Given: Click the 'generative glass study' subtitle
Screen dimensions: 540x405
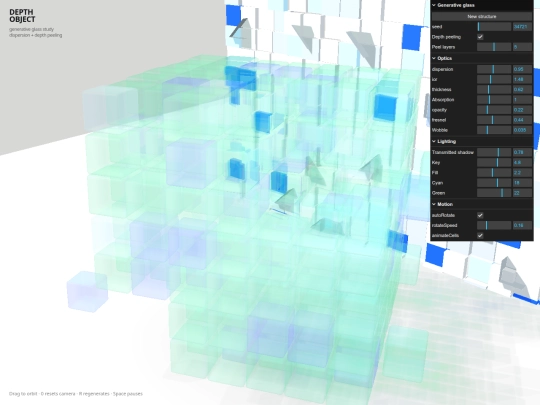Looking at the screenshot, I should (x=31, y=29).
